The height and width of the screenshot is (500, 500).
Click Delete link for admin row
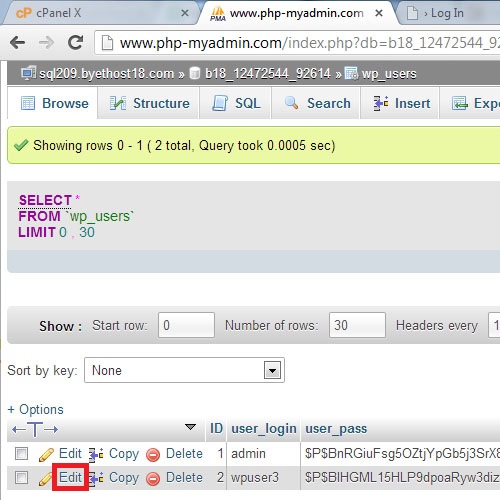point(184,454)
